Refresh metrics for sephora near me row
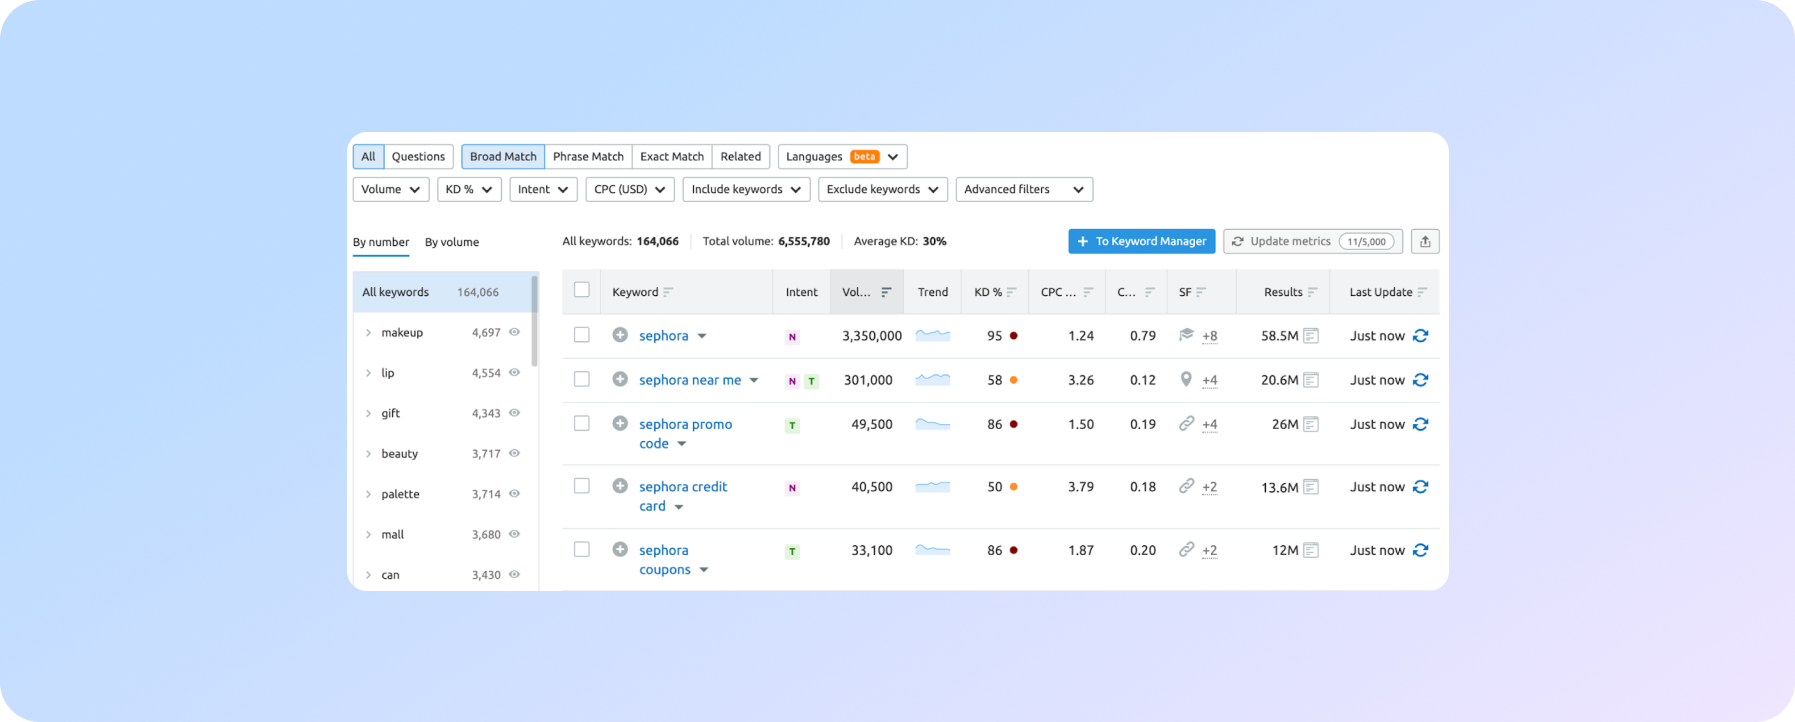This screenshot has width=1795, height=722. pyautogui.click(x=1421, y=380)
